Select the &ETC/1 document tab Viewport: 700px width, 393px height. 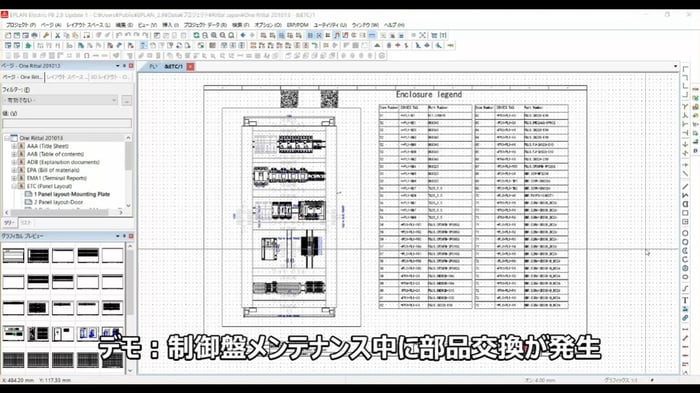tap(173, 67)
